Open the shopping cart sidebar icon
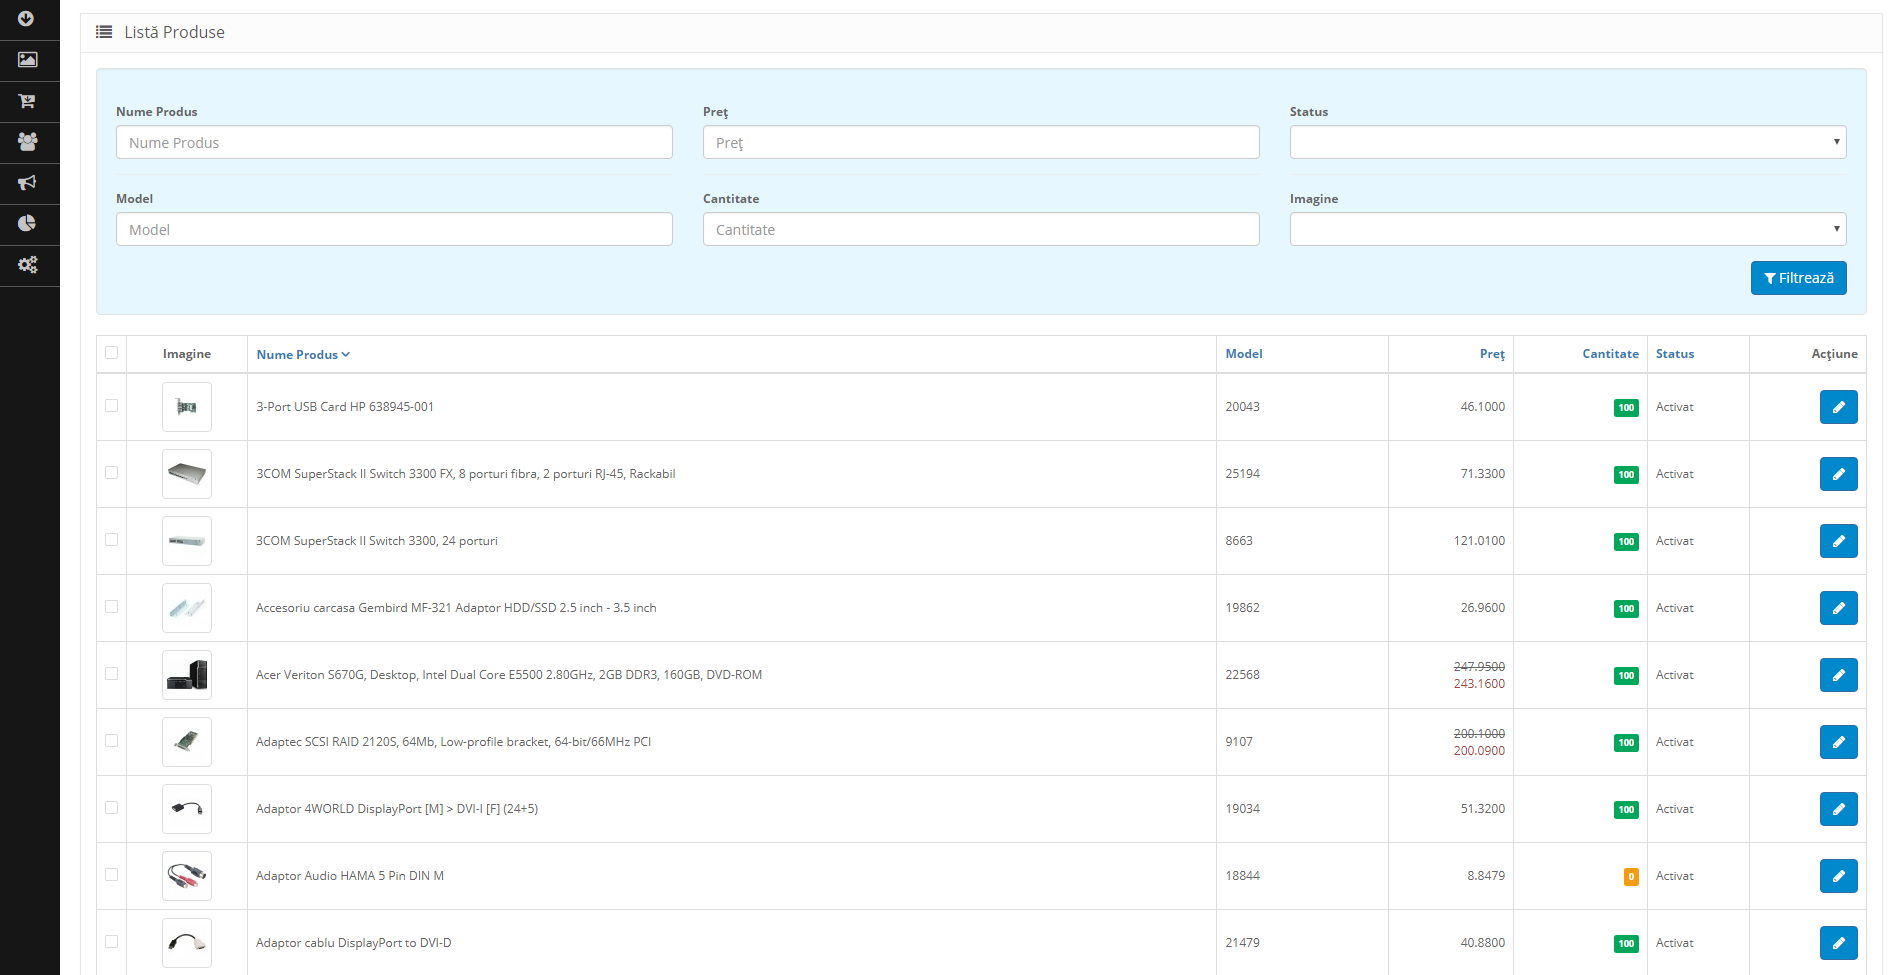The width and height of the screenshot is (1899, 975). pyautogui.click(x=27, y=101)
